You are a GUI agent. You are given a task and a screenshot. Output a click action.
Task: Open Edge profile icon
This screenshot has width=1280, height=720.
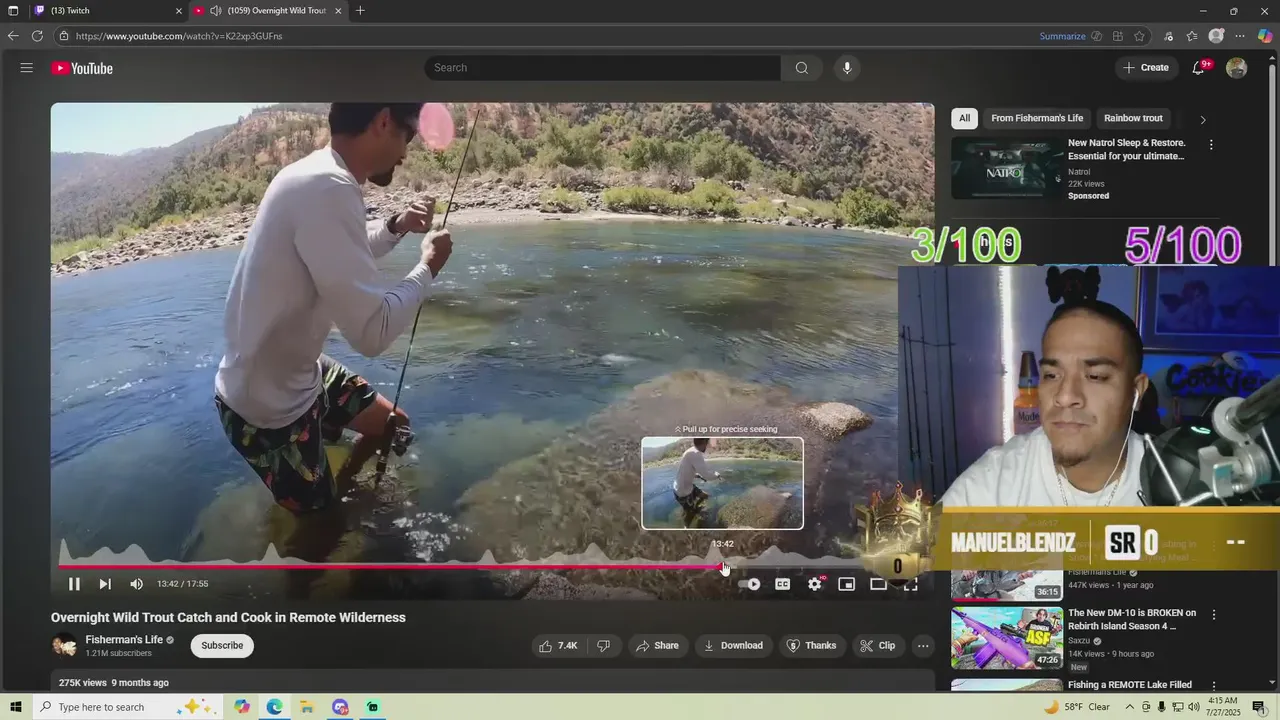coord(1216,36)
